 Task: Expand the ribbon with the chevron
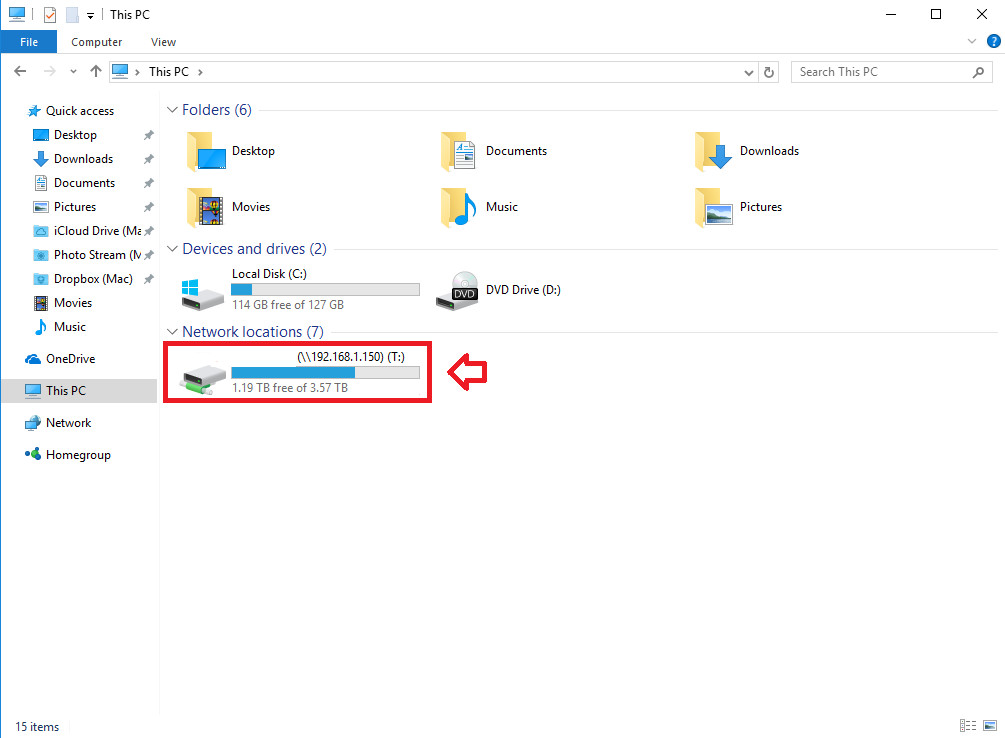(972, 42)
